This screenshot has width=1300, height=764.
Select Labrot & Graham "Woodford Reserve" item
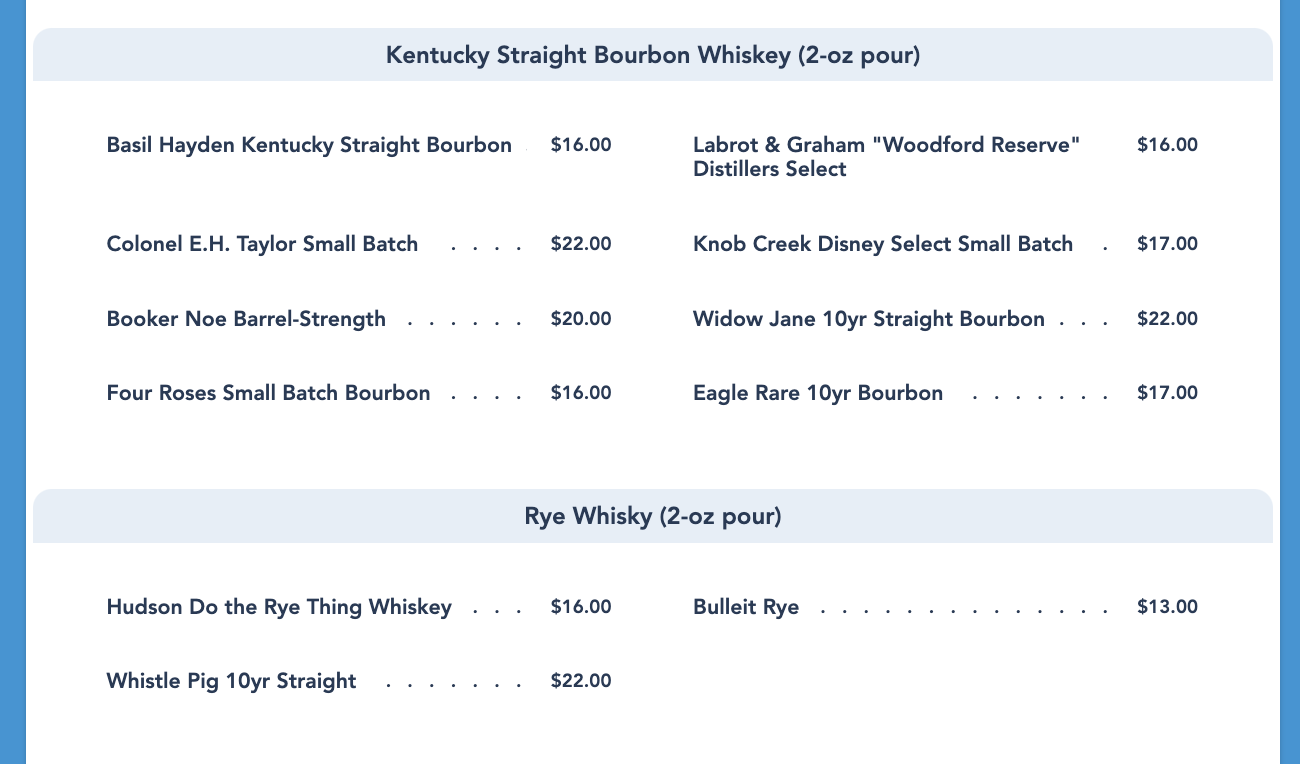tap(886, 157)
